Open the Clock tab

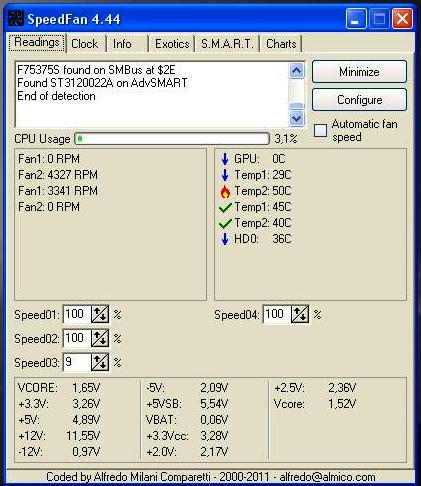85,44
